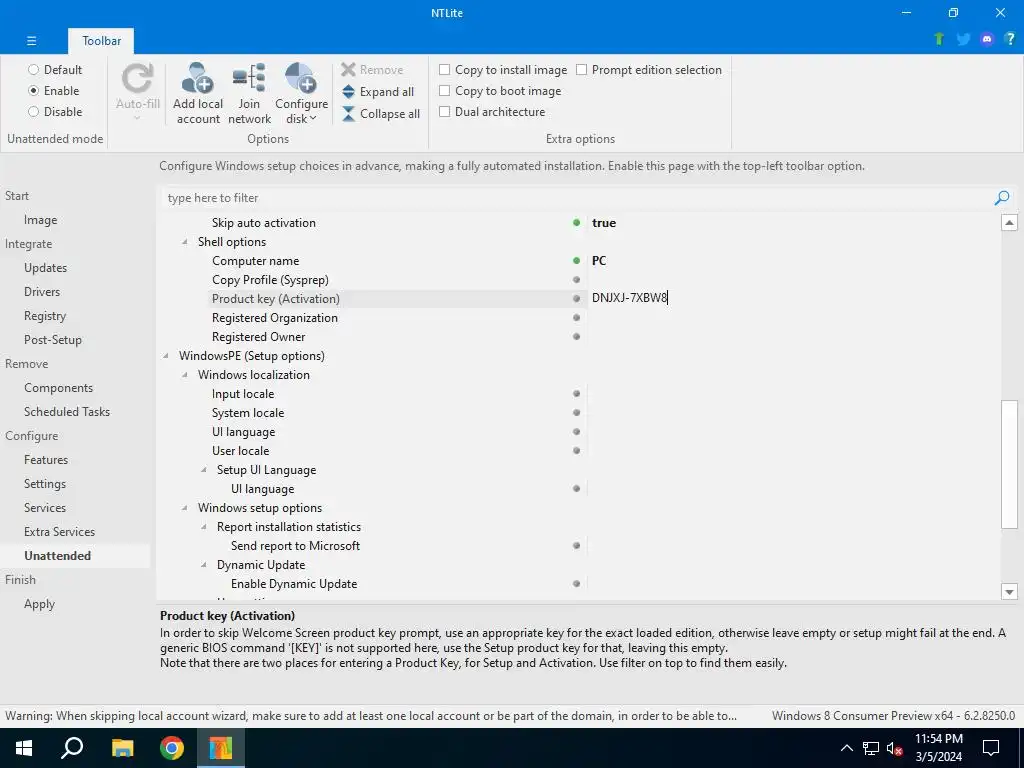
Task: Open the Image page
Action: (40, 220)
